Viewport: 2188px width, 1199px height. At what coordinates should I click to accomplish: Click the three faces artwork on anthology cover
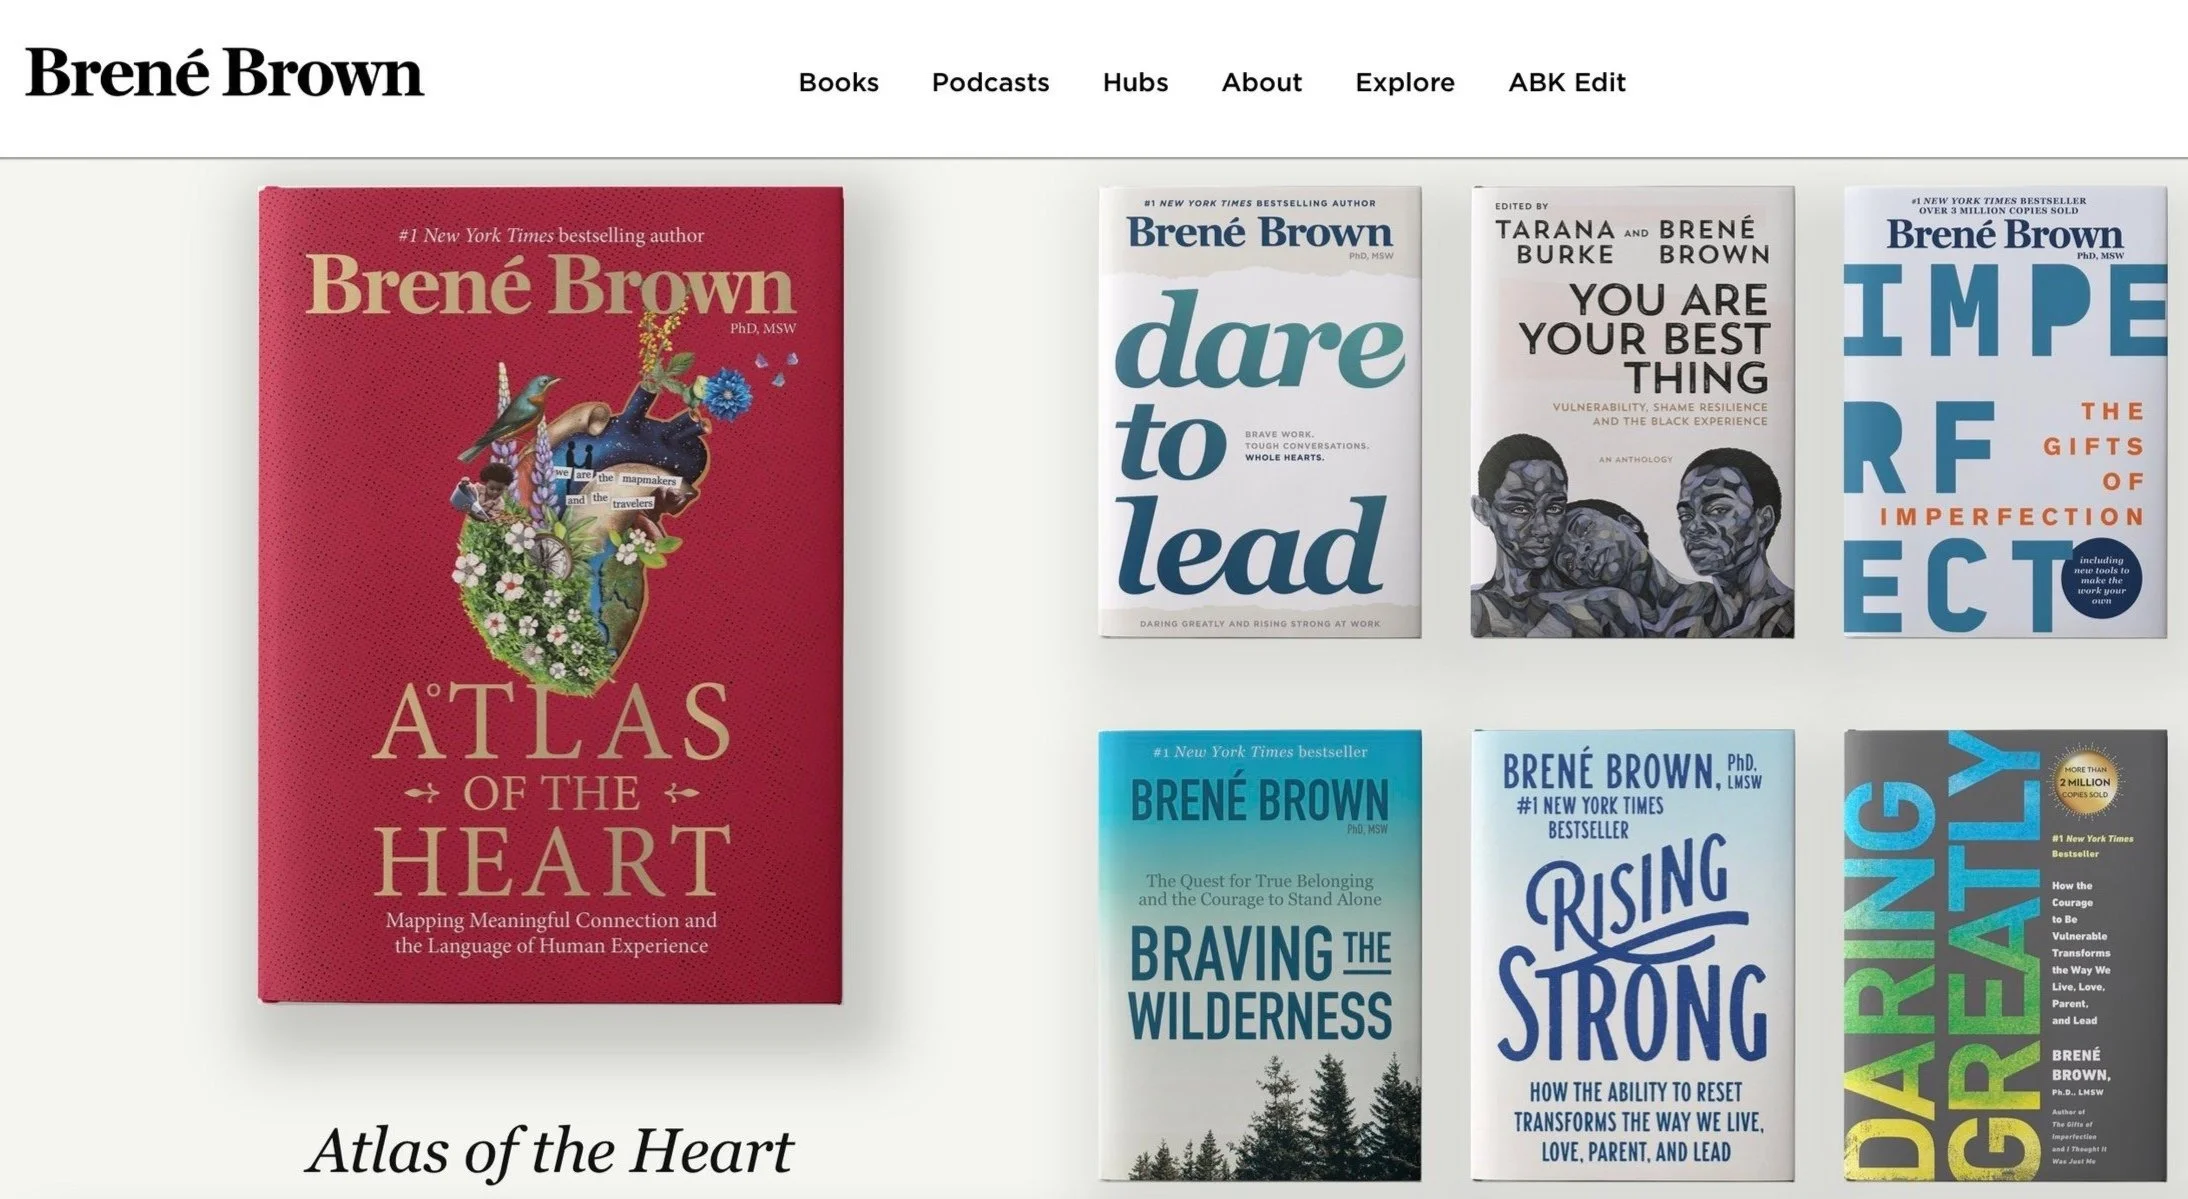[1632, 540]
